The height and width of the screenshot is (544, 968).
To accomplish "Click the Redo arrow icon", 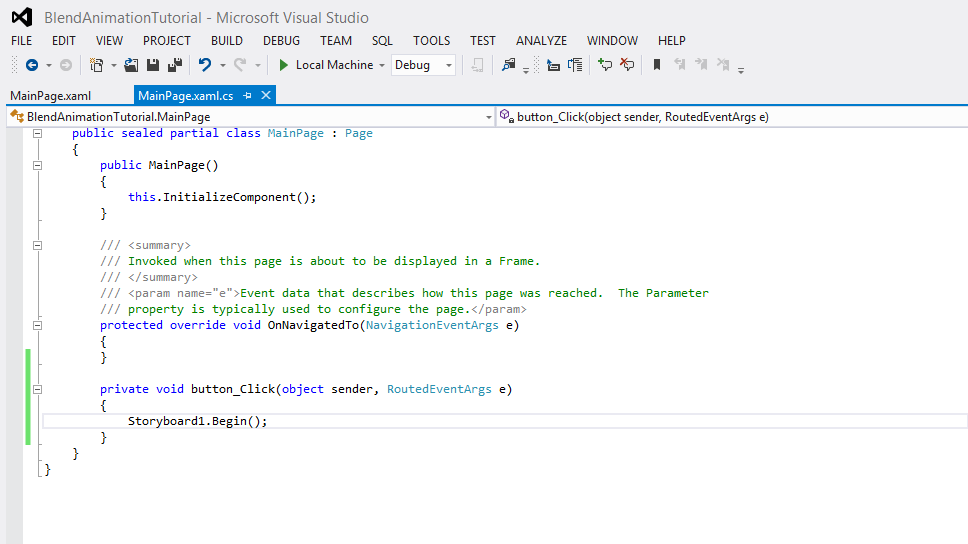I will [x=240, y=65].
